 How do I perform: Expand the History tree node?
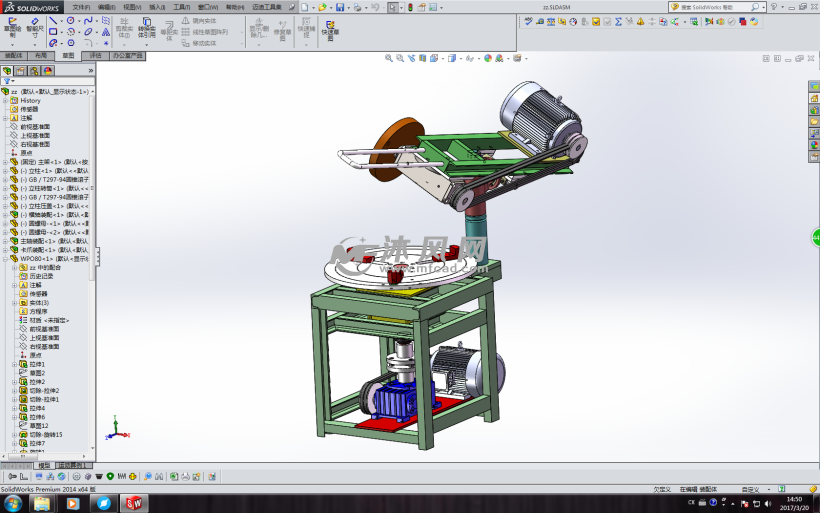click(5, 100)
